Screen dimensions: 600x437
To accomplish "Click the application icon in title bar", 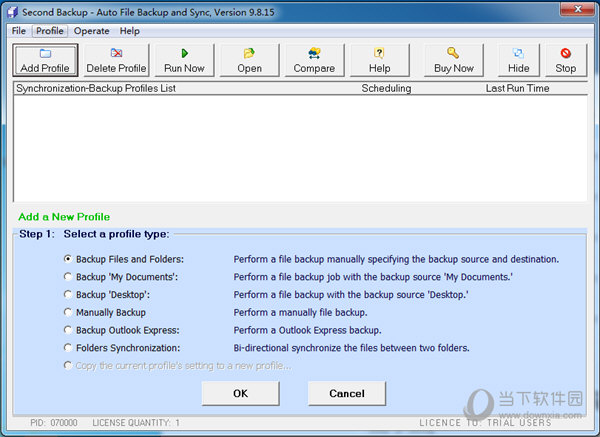I will [x=12, y=12].
